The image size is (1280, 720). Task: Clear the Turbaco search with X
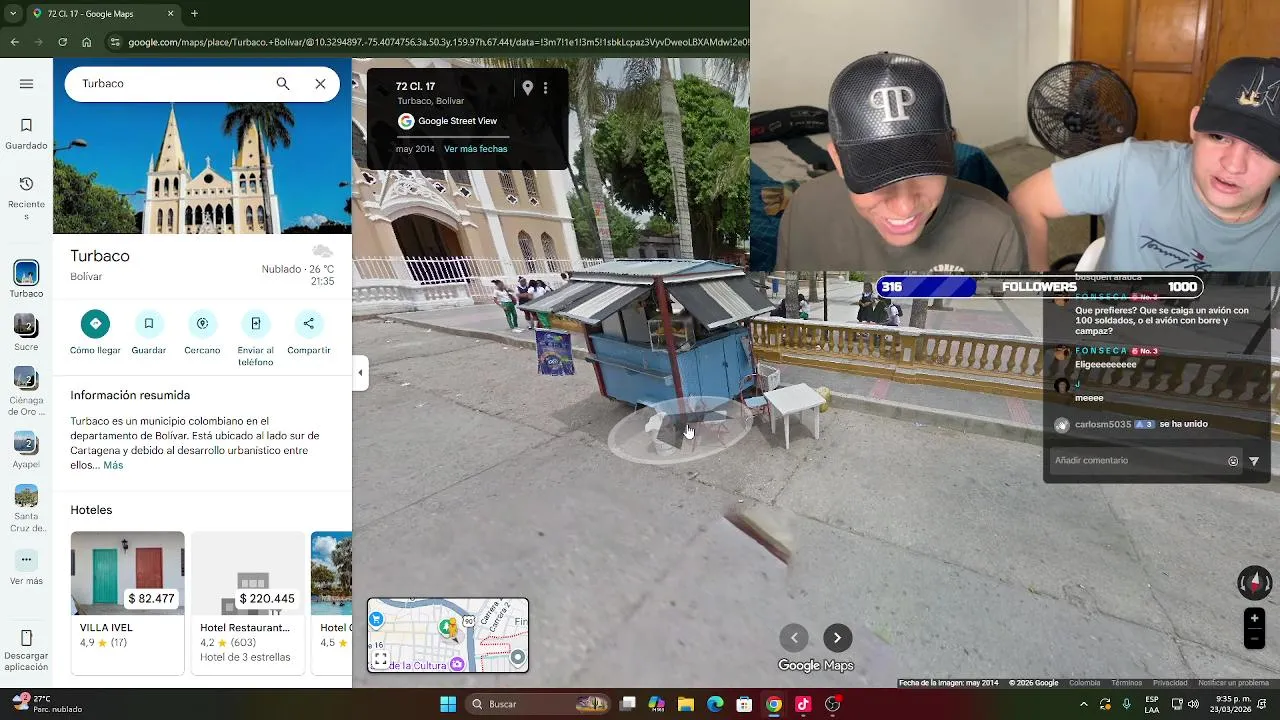click(x=320, y=84)
